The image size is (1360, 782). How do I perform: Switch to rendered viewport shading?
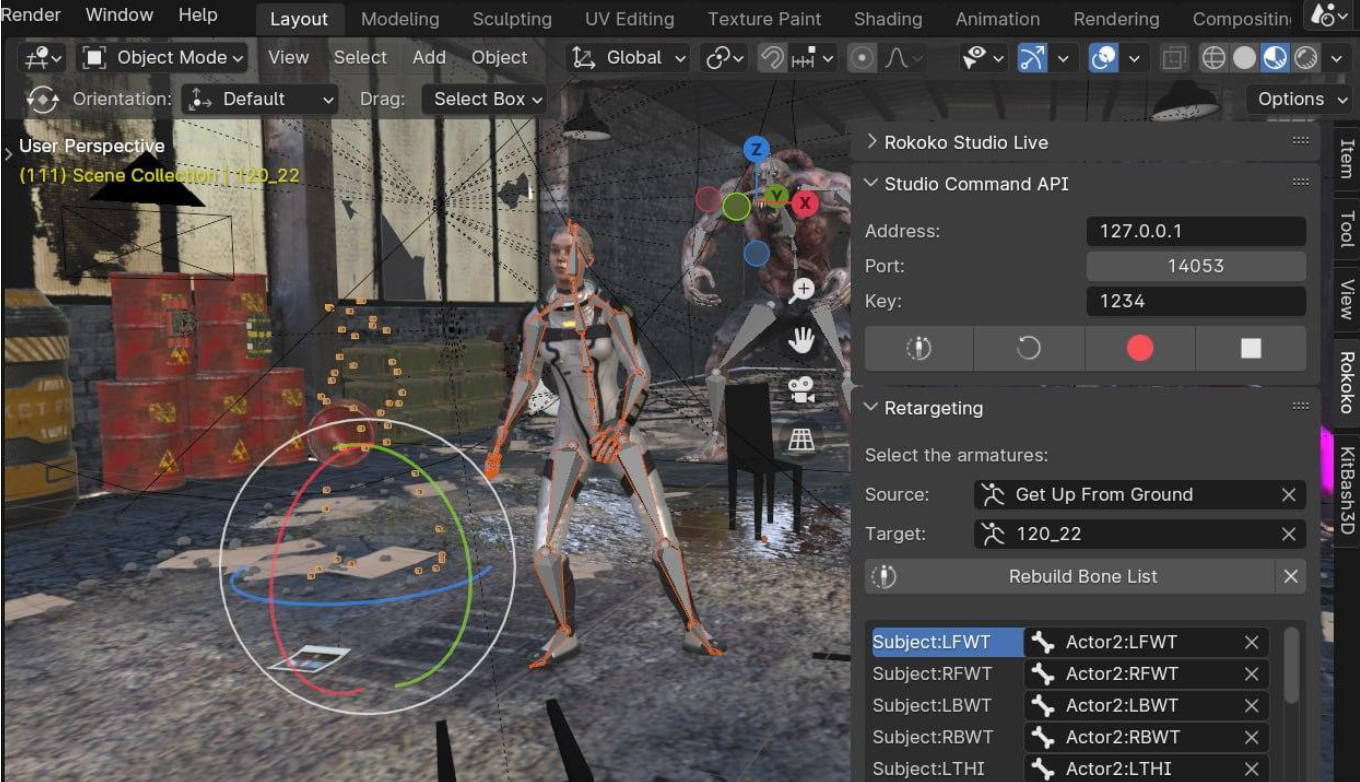1305,58
